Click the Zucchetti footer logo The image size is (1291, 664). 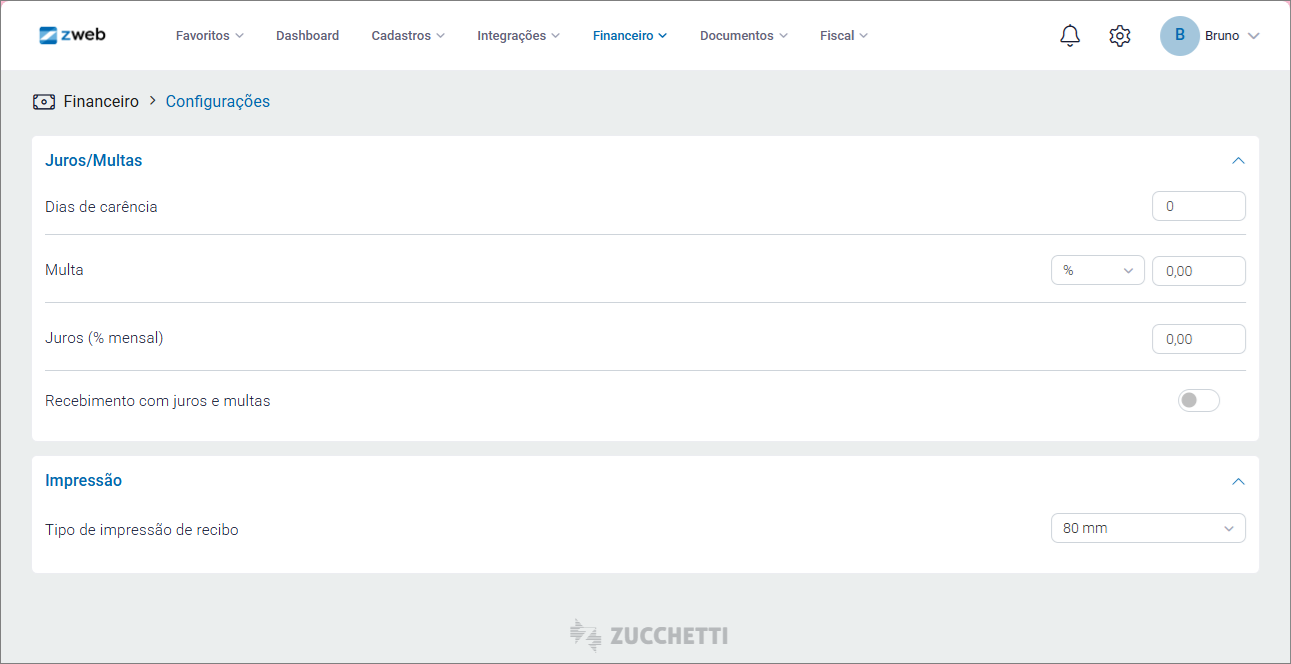[x=648, y=635]
